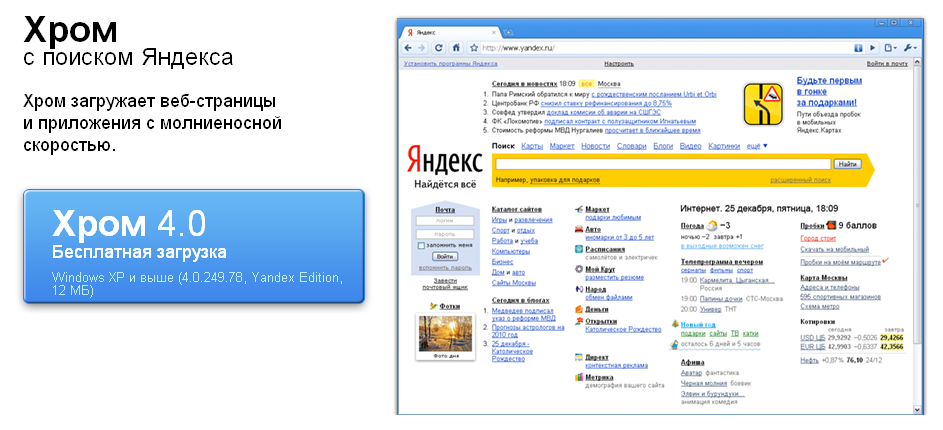943x430 pixels.
Task: Check the 'запомнить меня' checkbox
Action: [421, 245]
